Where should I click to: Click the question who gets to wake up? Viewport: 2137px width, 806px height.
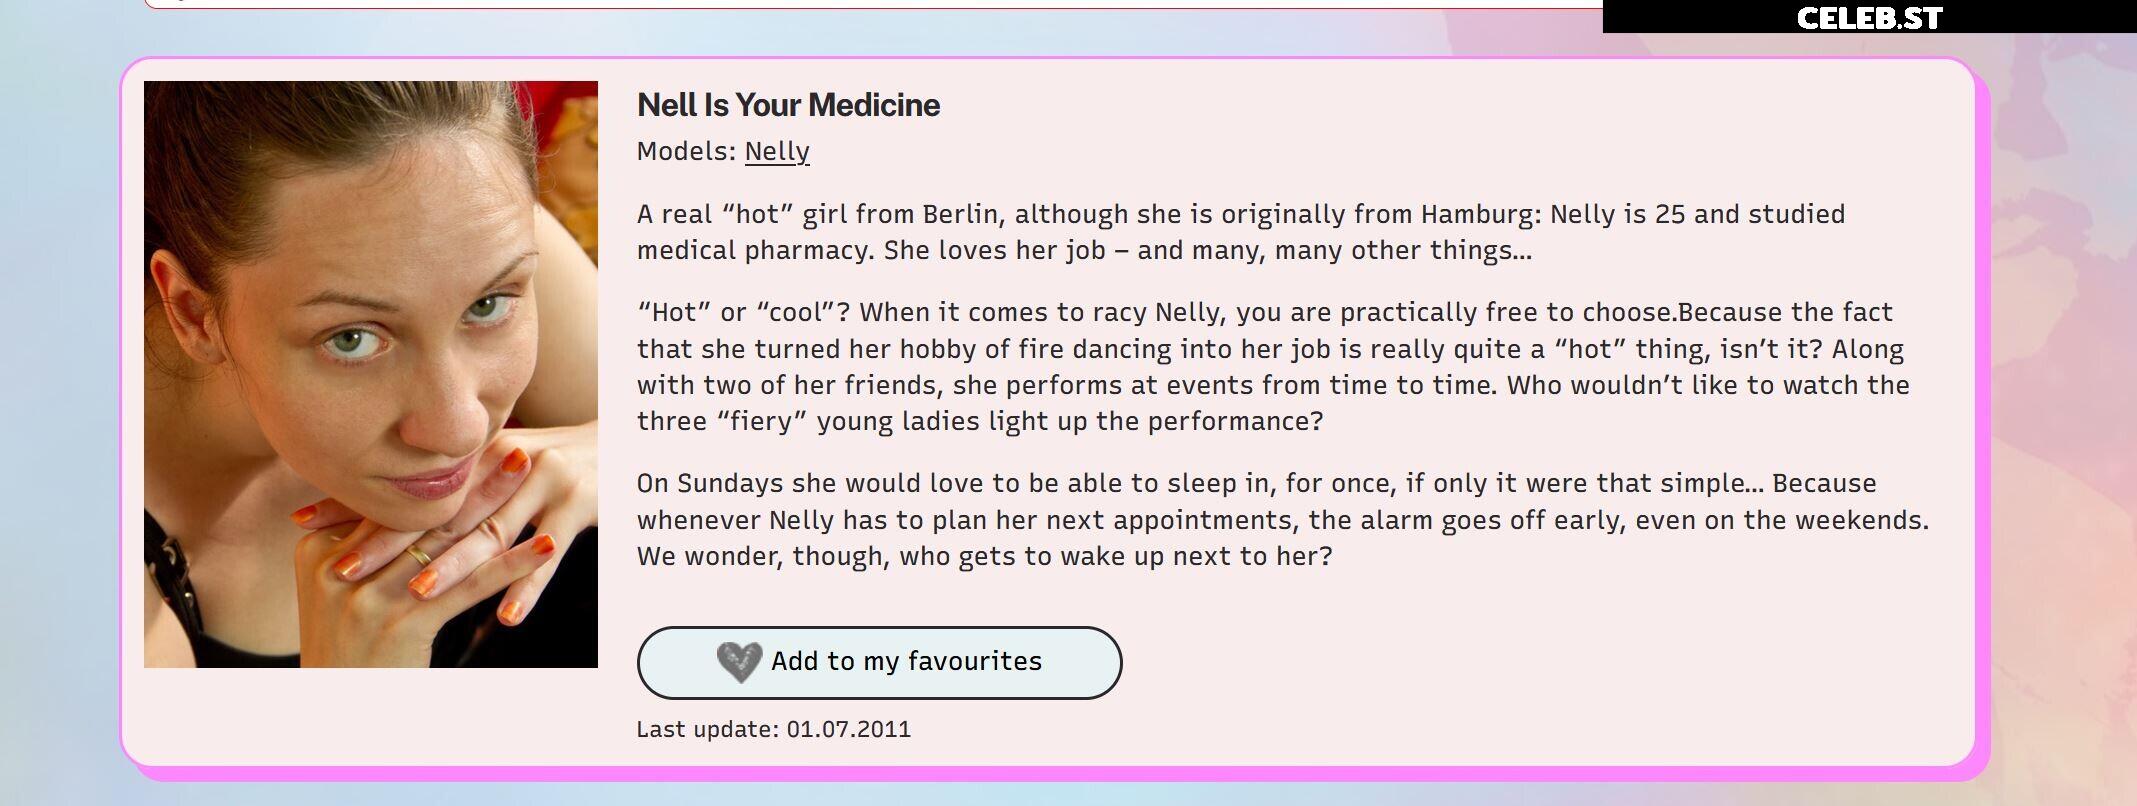pos(1116,556)
